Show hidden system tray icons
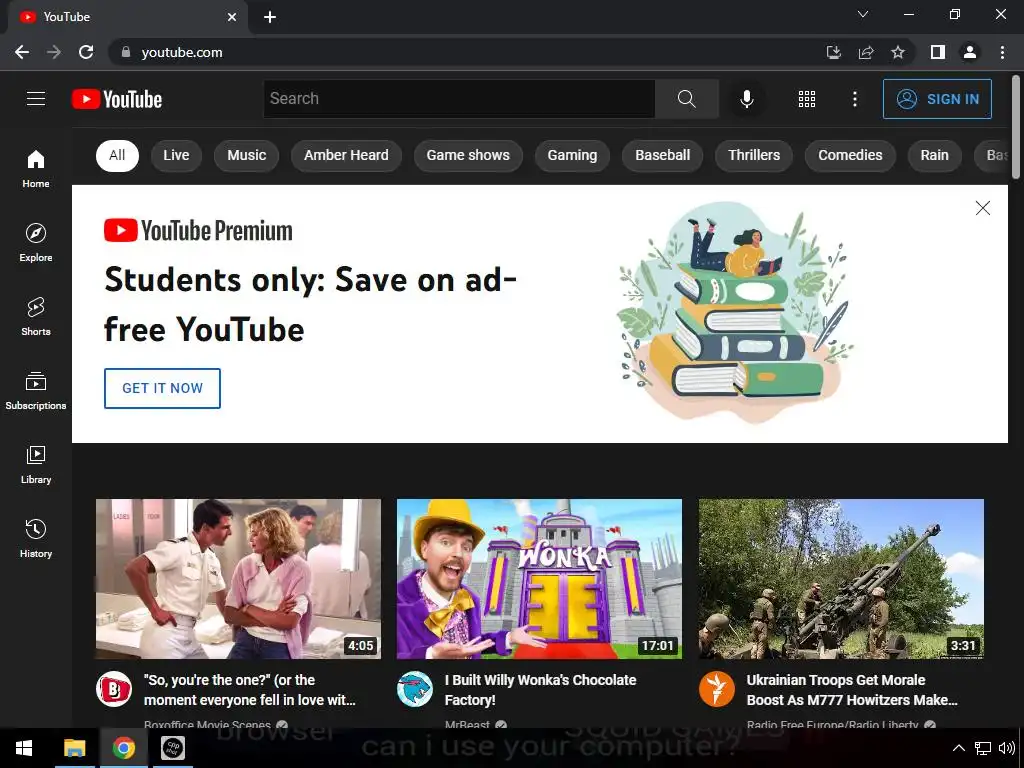This screenshot has height=768, width=1024. [958, 748]
